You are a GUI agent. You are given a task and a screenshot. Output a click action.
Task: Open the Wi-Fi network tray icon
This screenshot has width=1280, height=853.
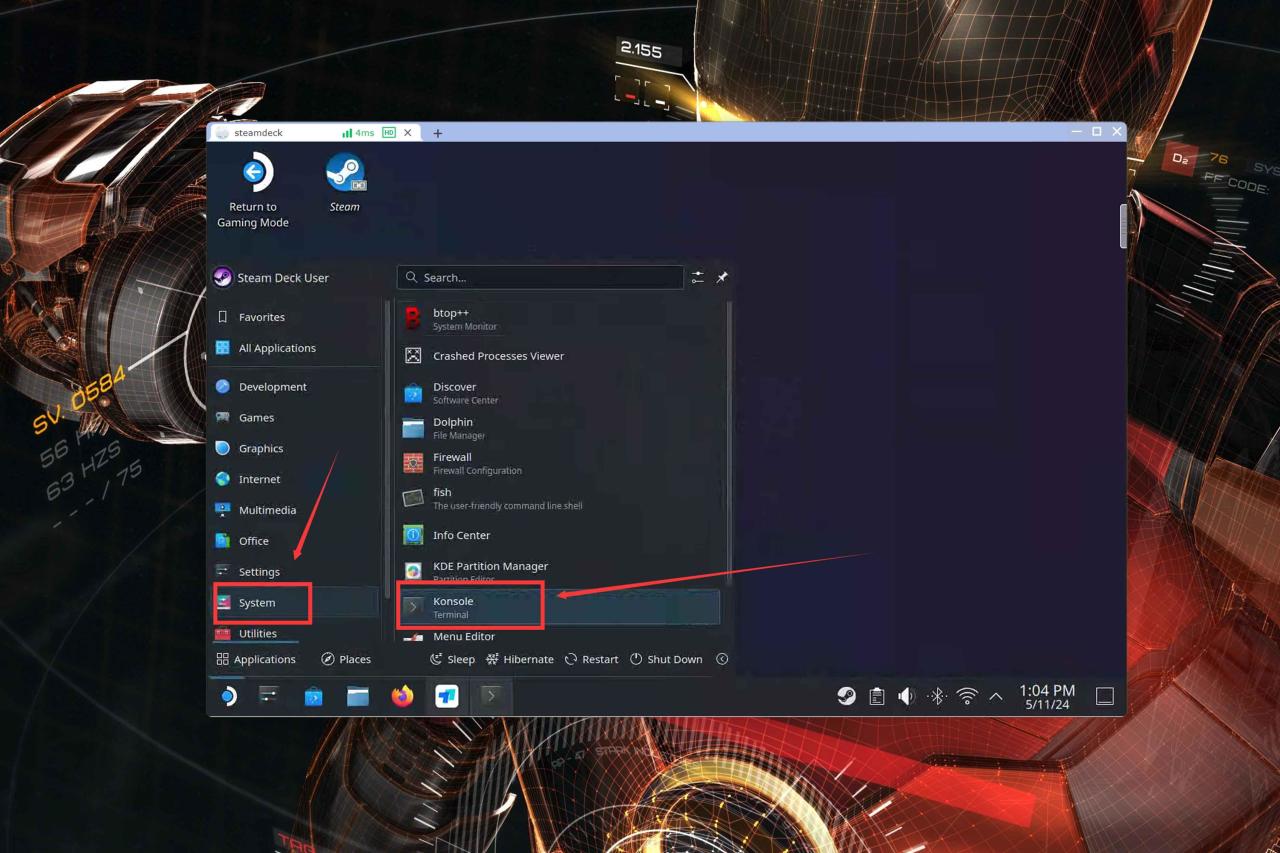click(x=967, y=696)
